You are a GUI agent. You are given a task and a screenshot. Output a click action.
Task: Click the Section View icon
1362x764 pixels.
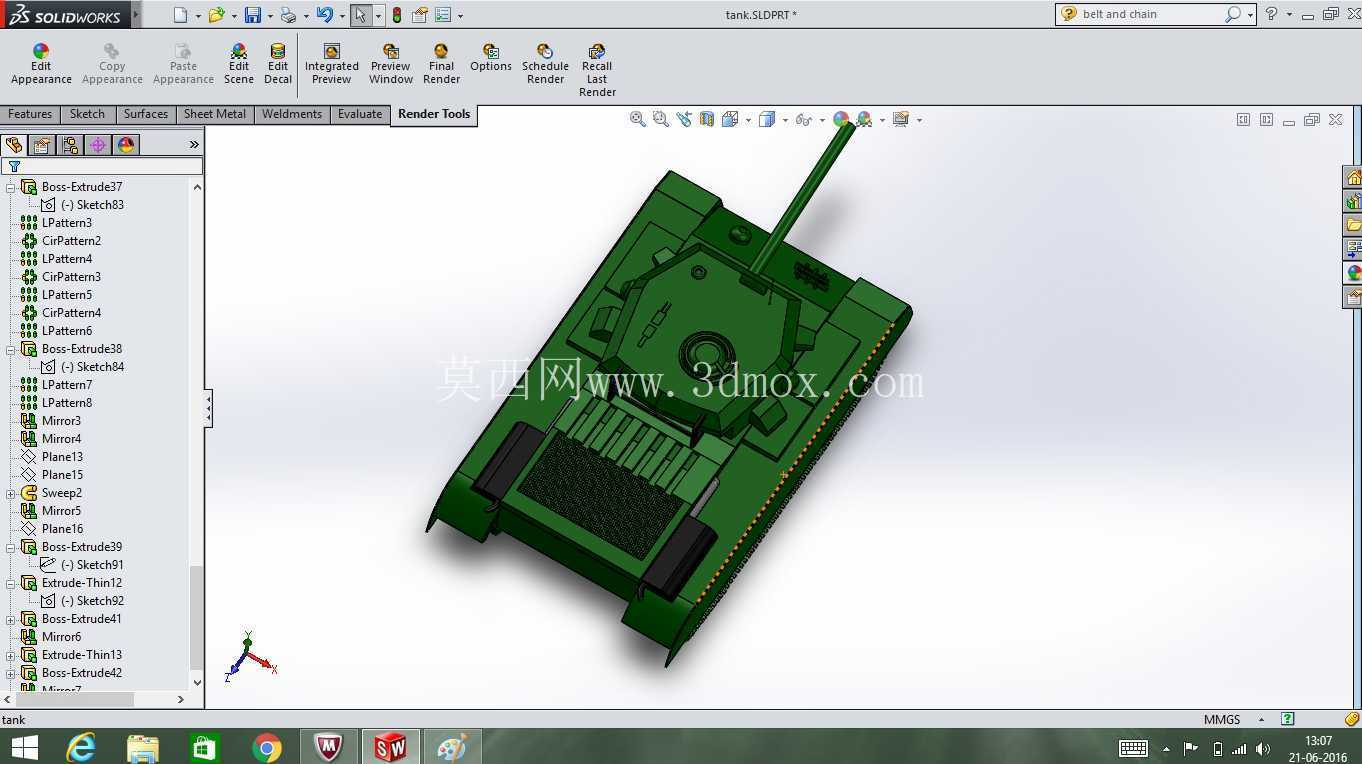pos(707,119)
